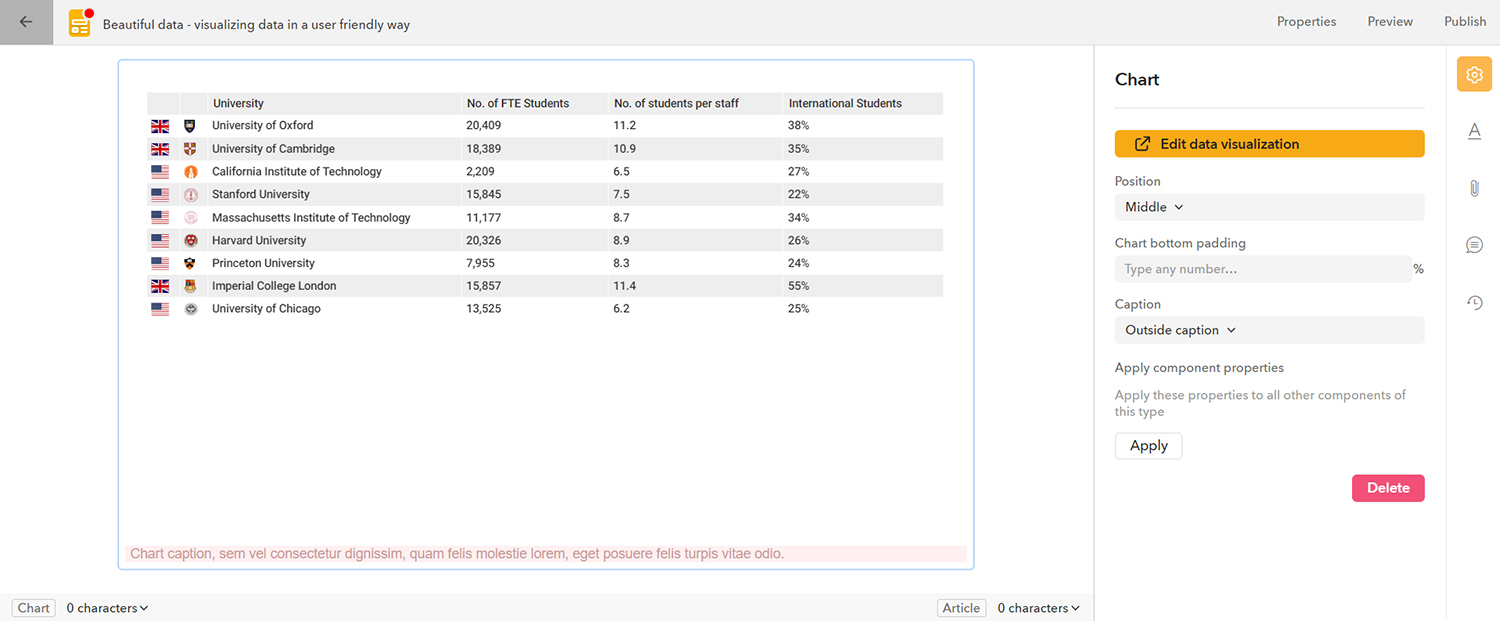Click the 38% international students cell
Screen dimensions: 1500x621
coord(799,126)
